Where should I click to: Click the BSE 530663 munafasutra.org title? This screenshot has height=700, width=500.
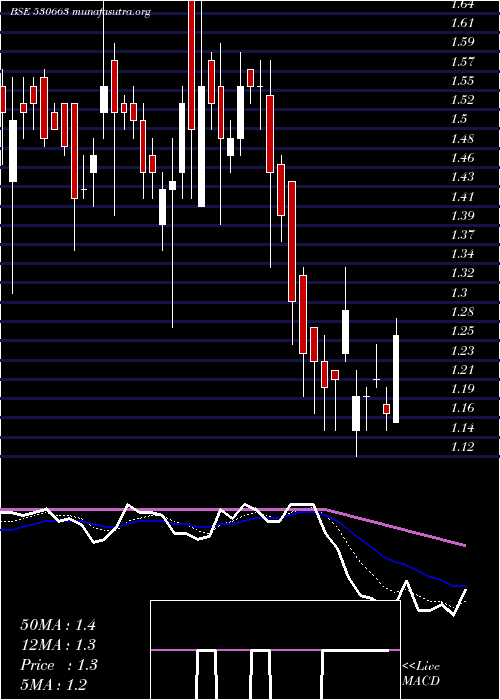[80, 12]
